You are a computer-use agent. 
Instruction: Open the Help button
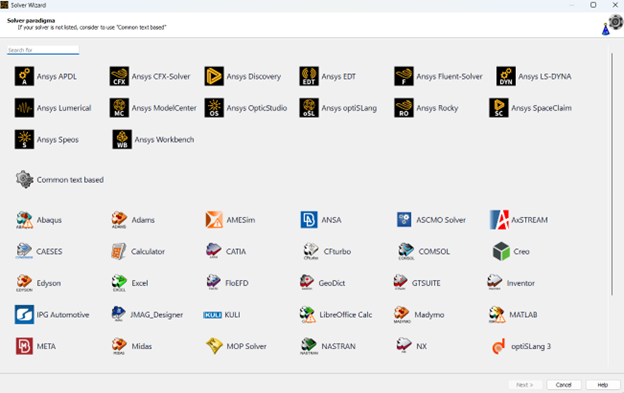[x=603, y=385]
